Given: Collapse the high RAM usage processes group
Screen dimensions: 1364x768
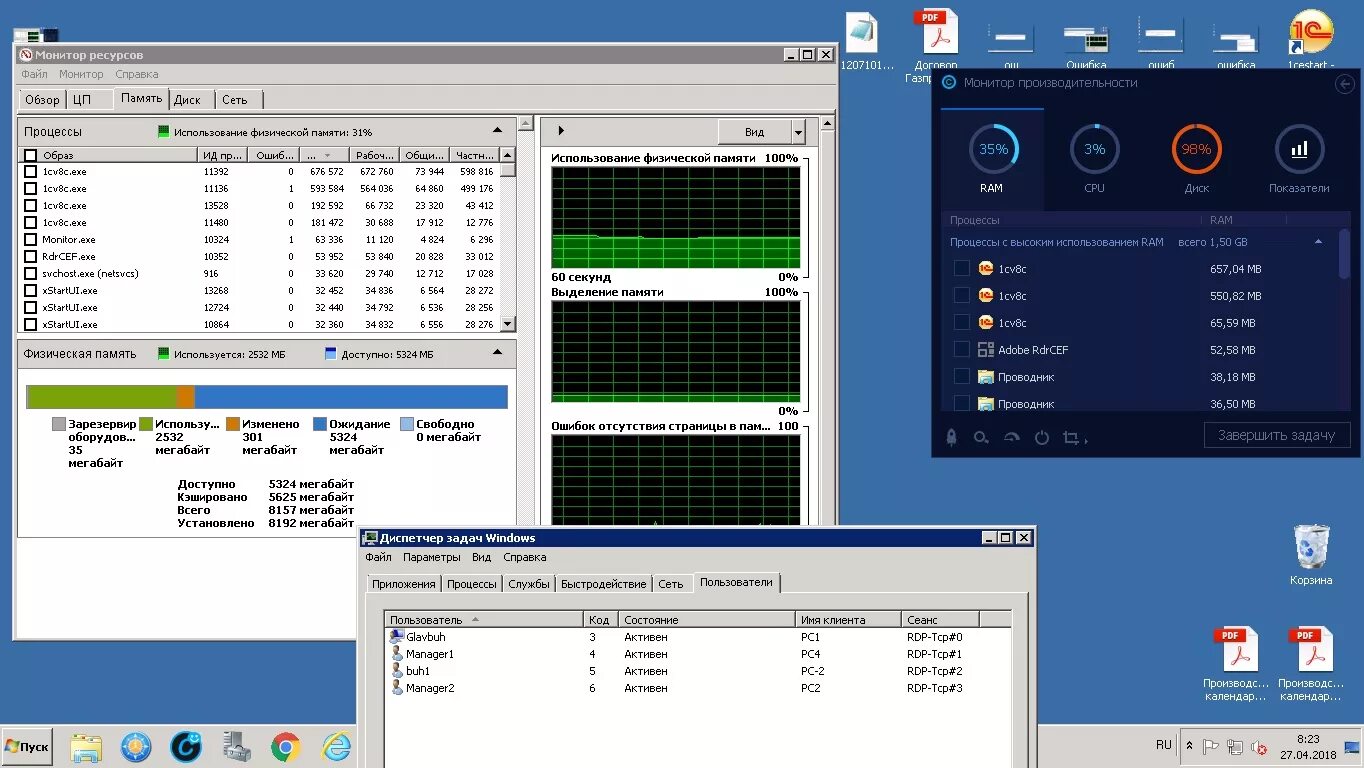Looking at the screenshot, I should [1319, 242].
